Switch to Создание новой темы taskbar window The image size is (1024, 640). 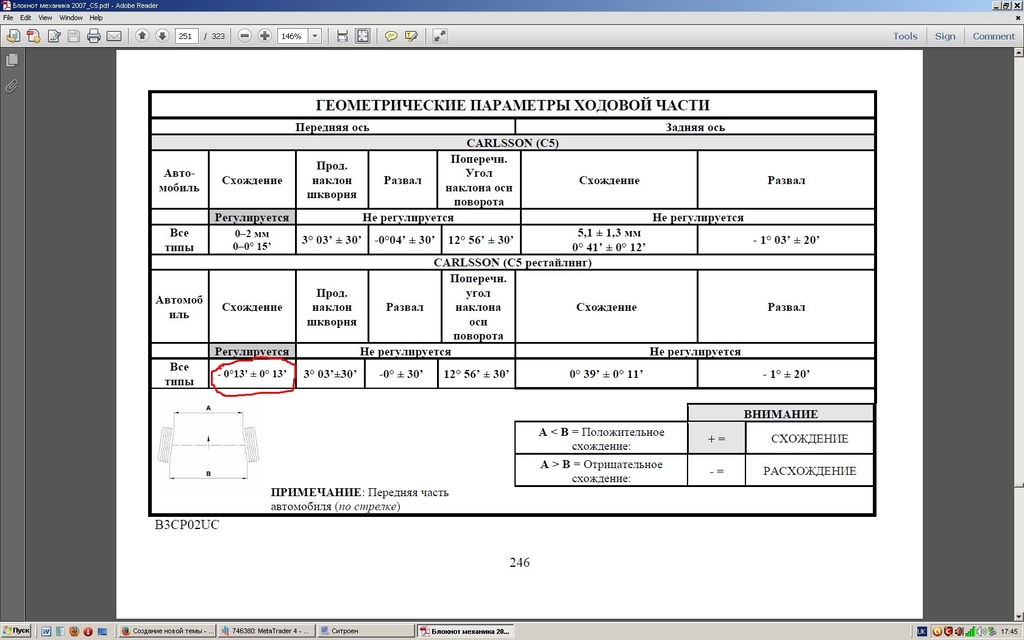point(167,631)
